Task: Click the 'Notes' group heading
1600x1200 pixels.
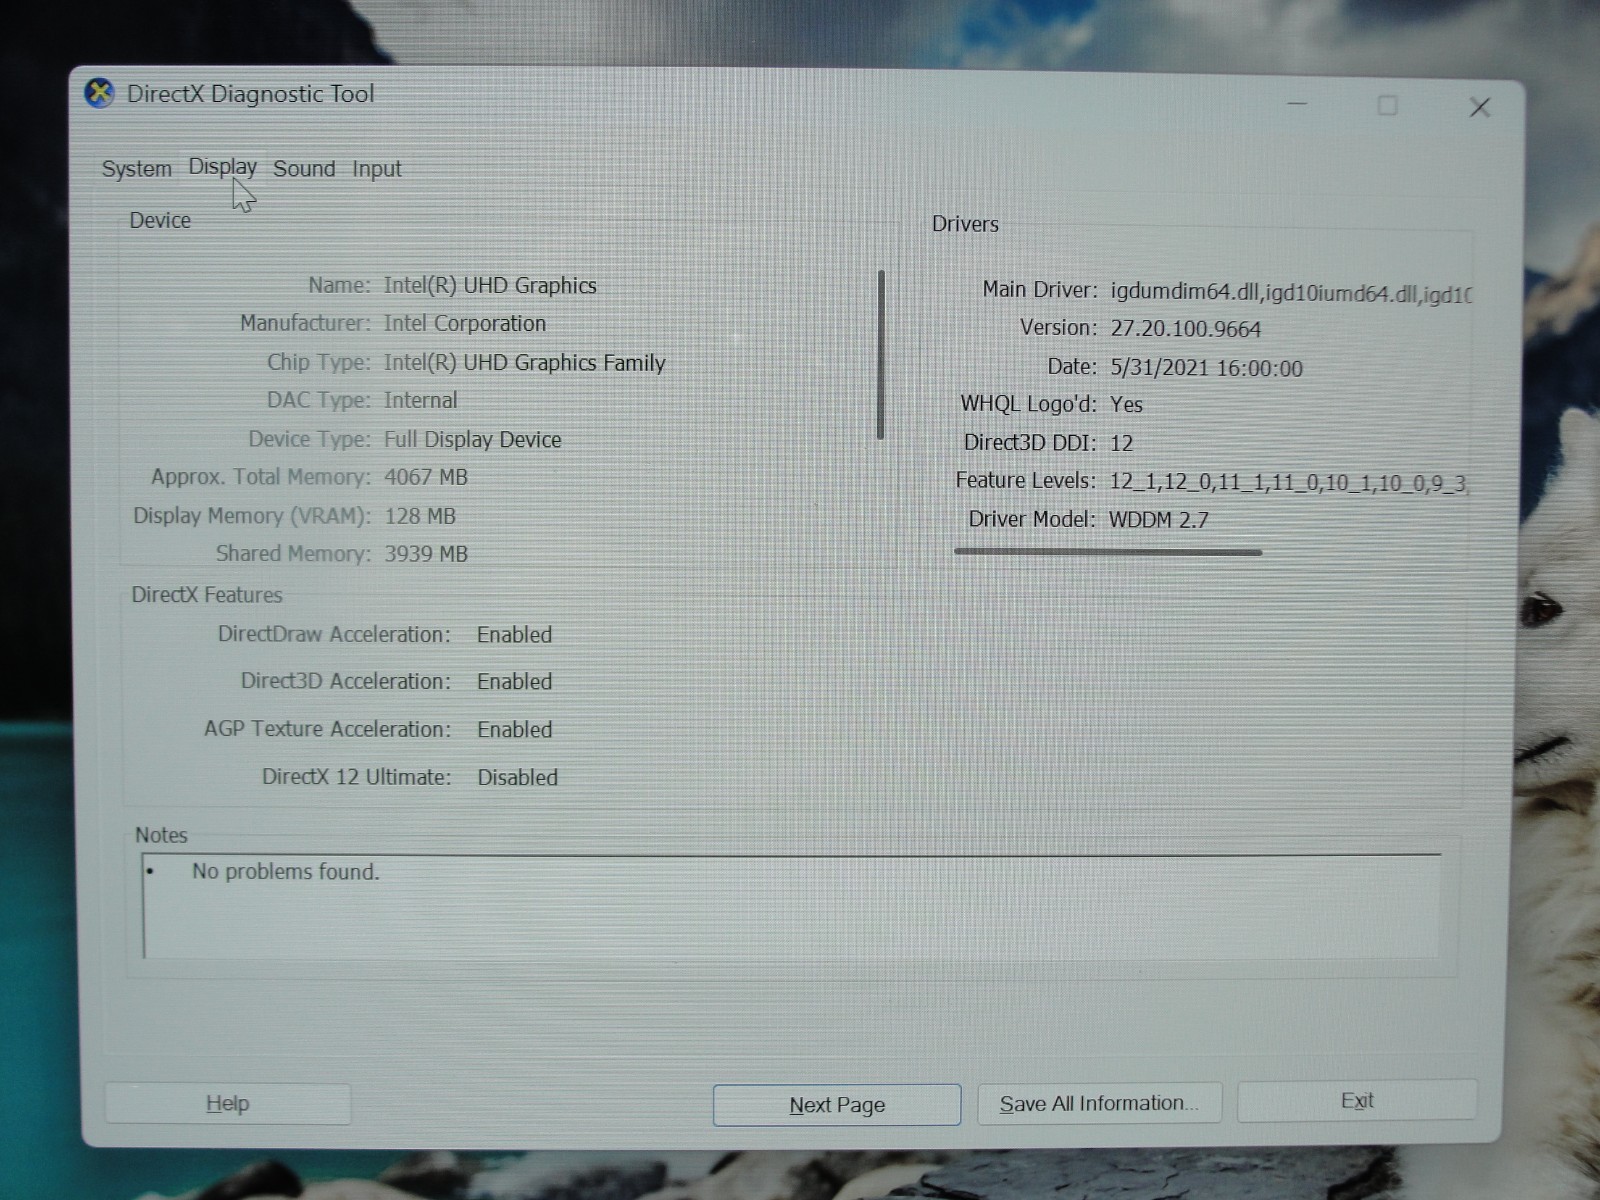Action: click(161, 835)
